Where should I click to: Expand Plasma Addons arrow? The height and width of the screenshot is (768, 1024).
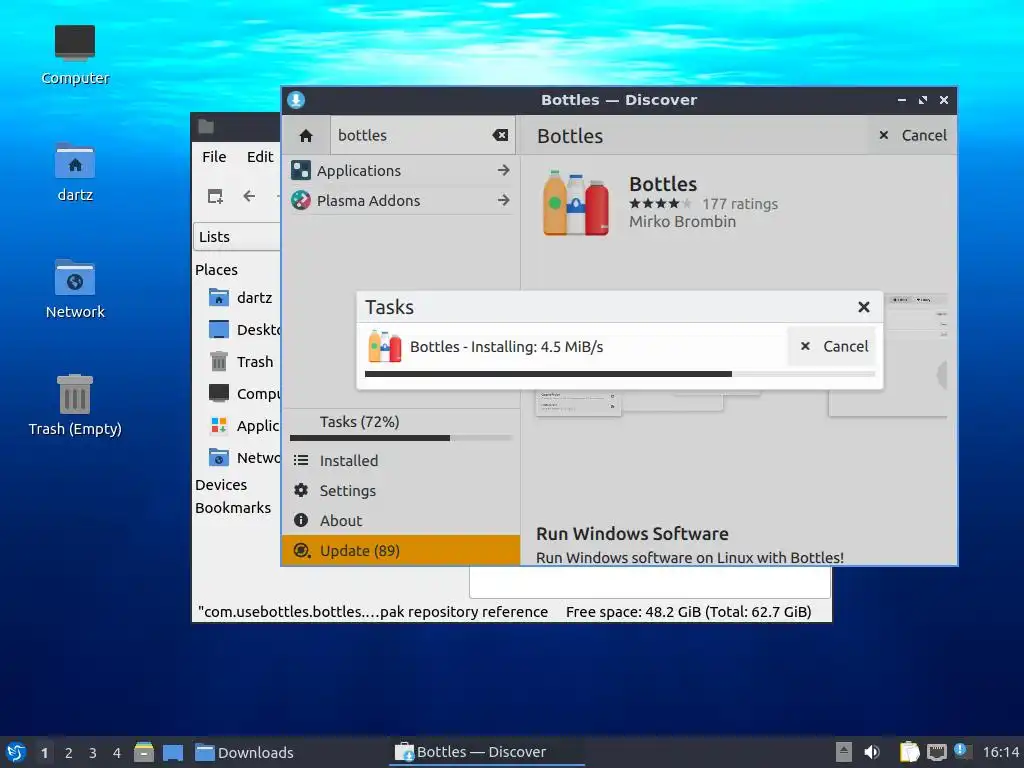(503, 200)
